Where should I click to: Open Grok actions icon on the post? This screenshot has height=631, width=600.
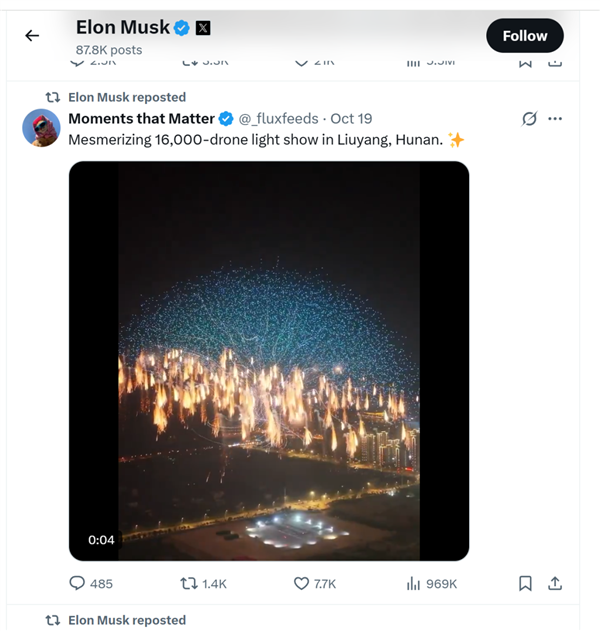tap(530, 119)
